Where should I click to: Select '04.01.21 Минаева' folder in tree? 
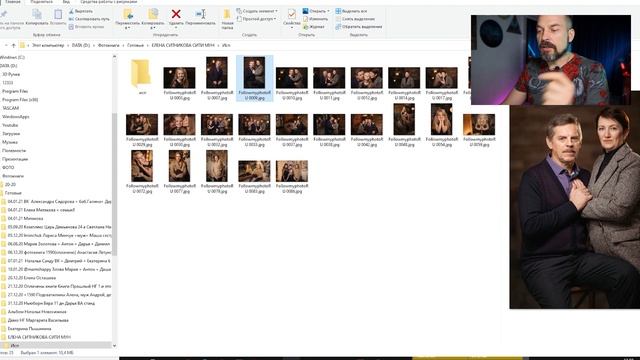pos(25,218)
